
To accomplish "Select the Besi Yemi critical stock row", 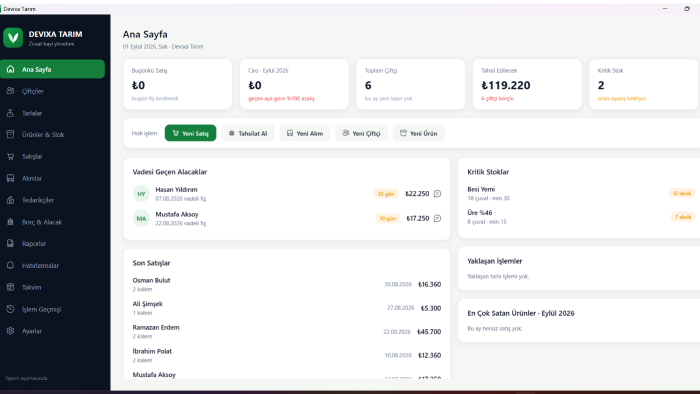I will point(579,193).
